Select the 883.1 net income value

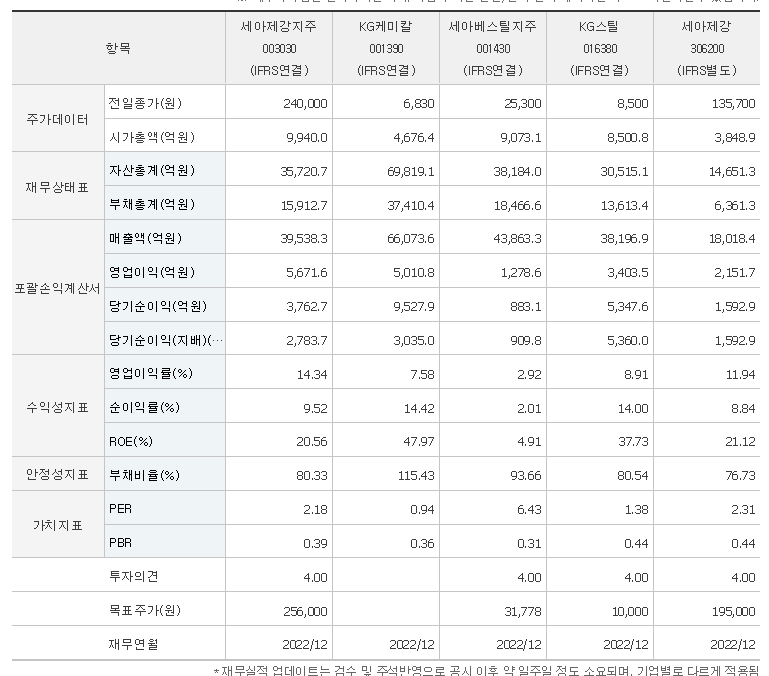point(526,307)
